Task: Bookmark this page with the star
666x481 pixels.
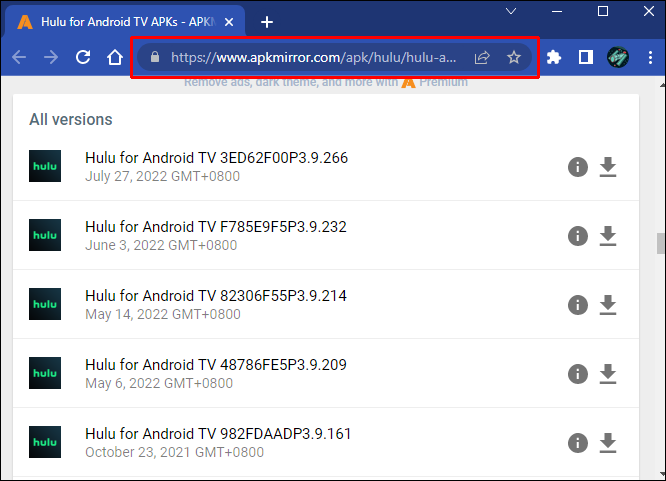Action: click(514, 57)
